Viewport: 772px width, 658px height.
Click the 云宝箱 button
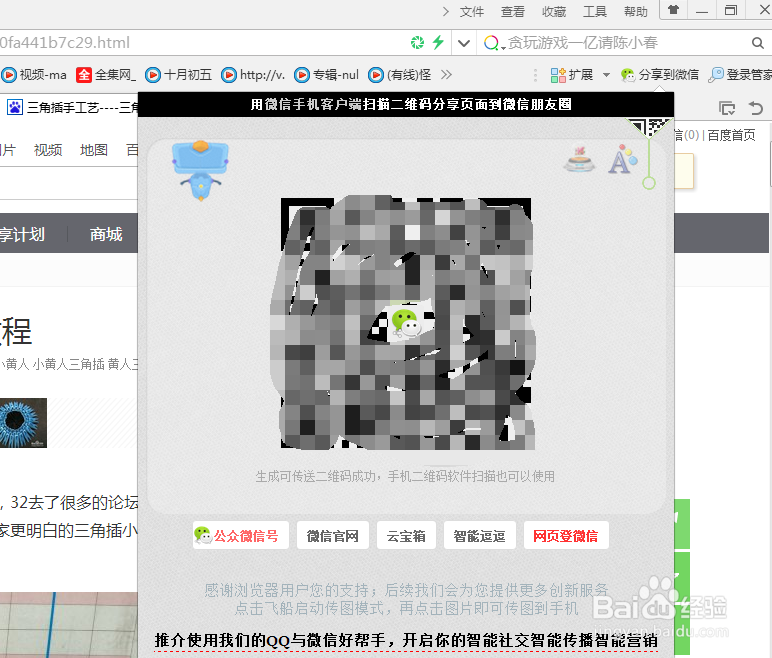pos(406,535)
